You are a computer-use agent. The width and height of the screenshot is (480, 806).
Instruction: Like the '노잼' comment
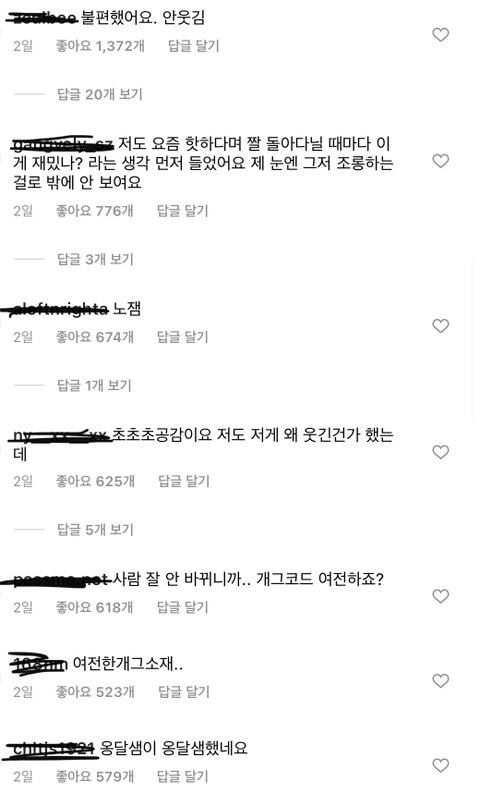[440, 326]
